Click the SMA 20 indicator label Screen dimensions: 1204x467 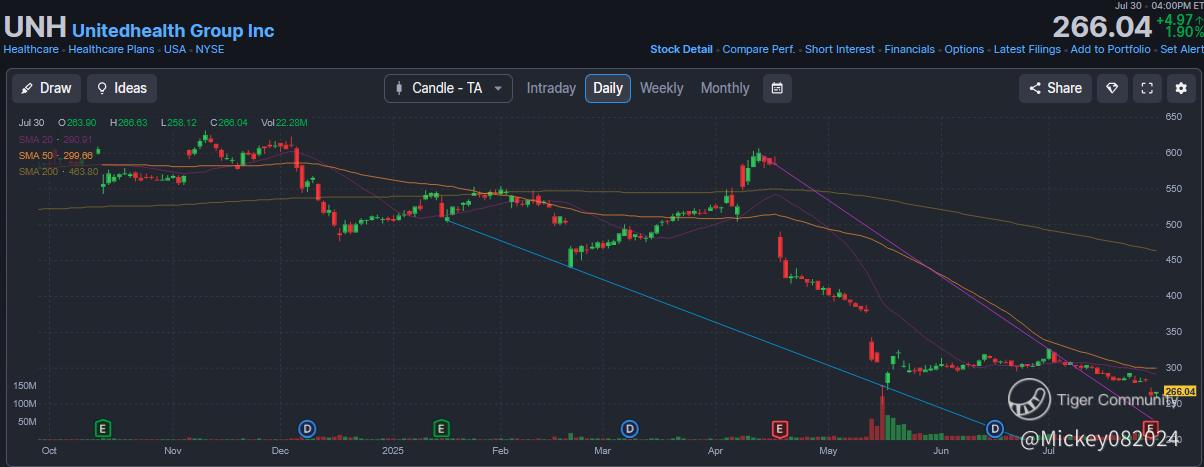click(x=55, y=139)
